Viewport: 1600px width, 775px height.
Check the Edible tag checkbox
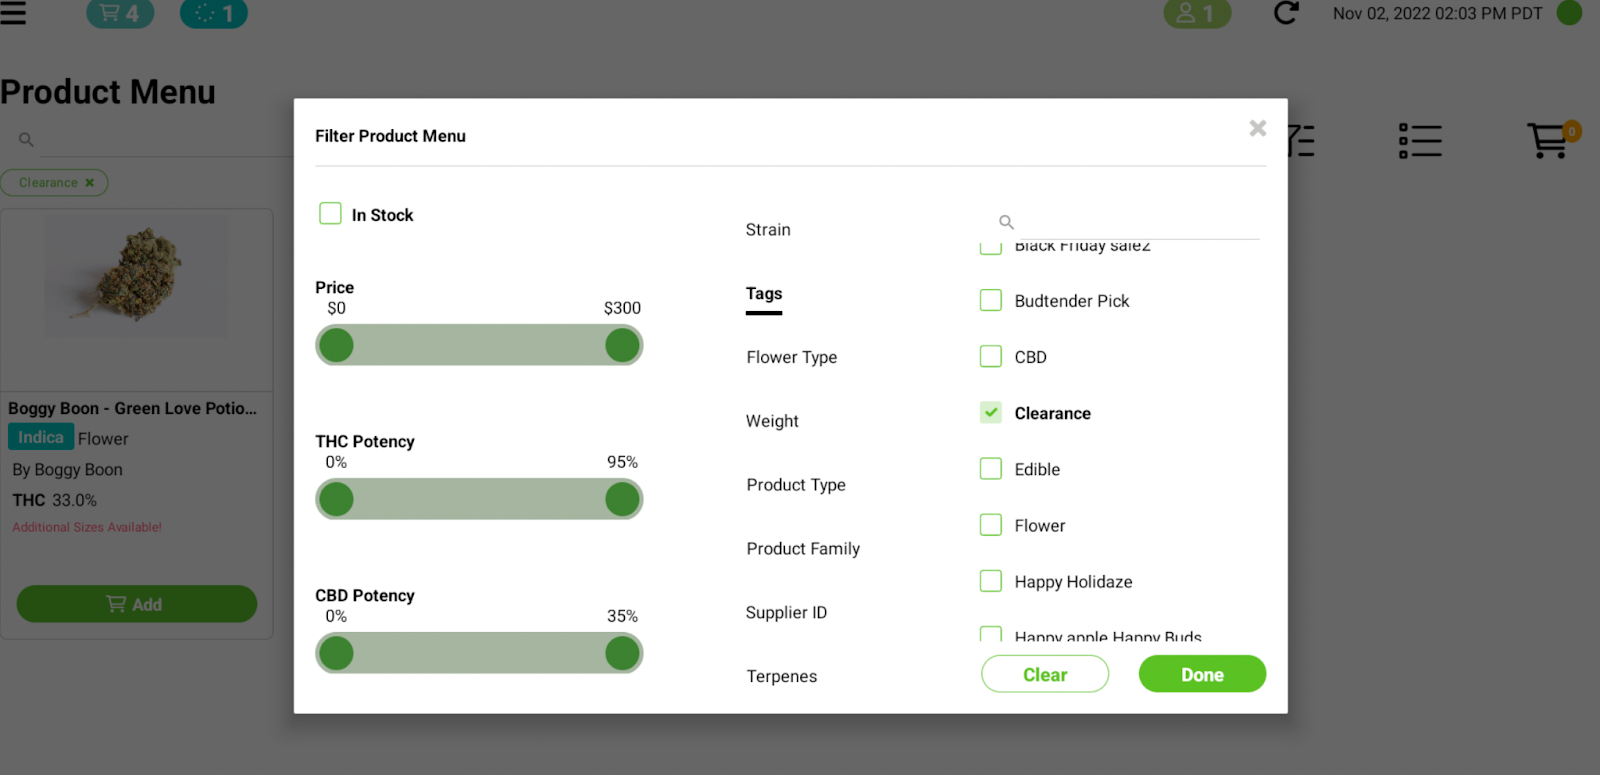(x=991, y=469)
